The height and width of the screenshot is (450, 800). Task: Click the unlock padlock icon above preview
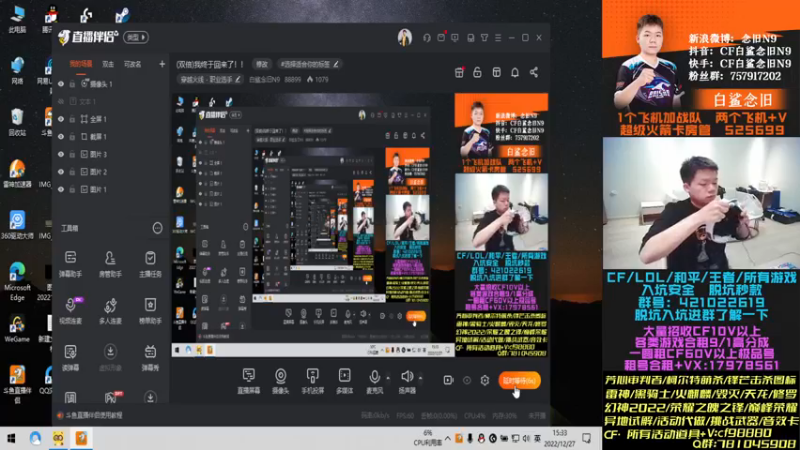pos(477,72)
